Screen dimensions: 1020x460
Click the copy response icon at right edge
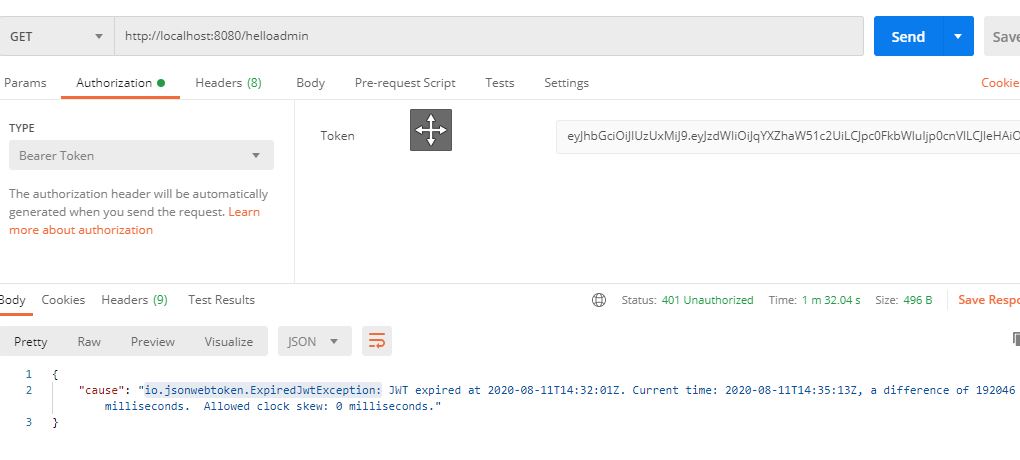pos(1015,338)
